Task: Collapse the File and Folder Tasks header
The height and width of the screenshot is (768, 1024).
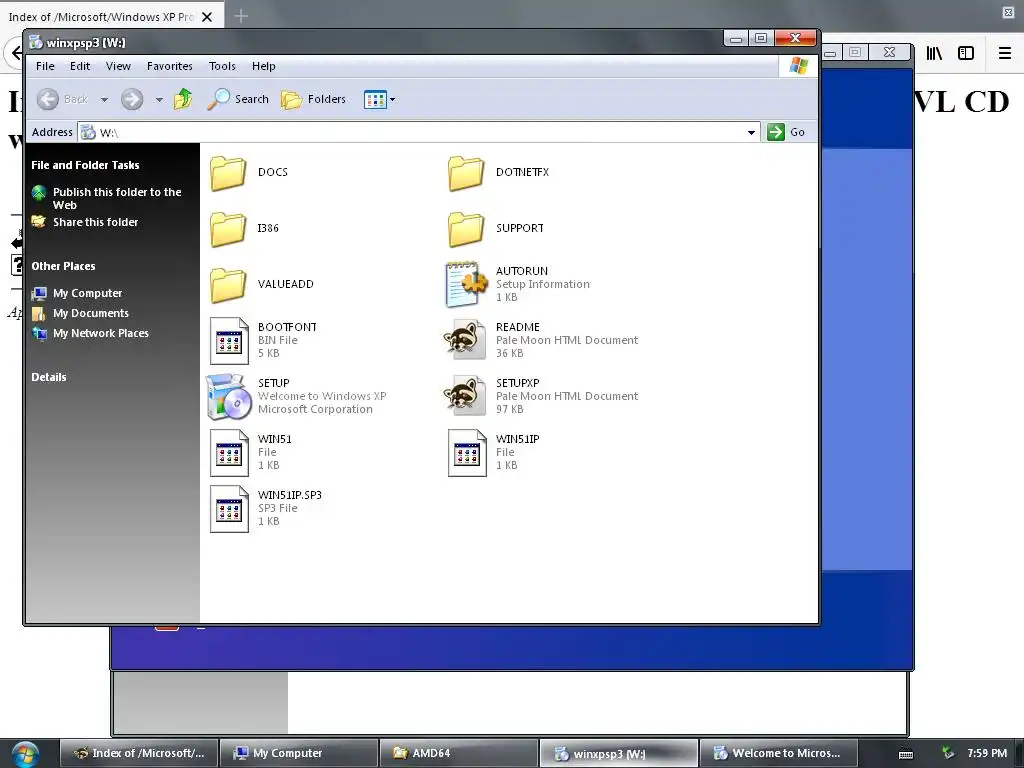Action: click(85, 165)
